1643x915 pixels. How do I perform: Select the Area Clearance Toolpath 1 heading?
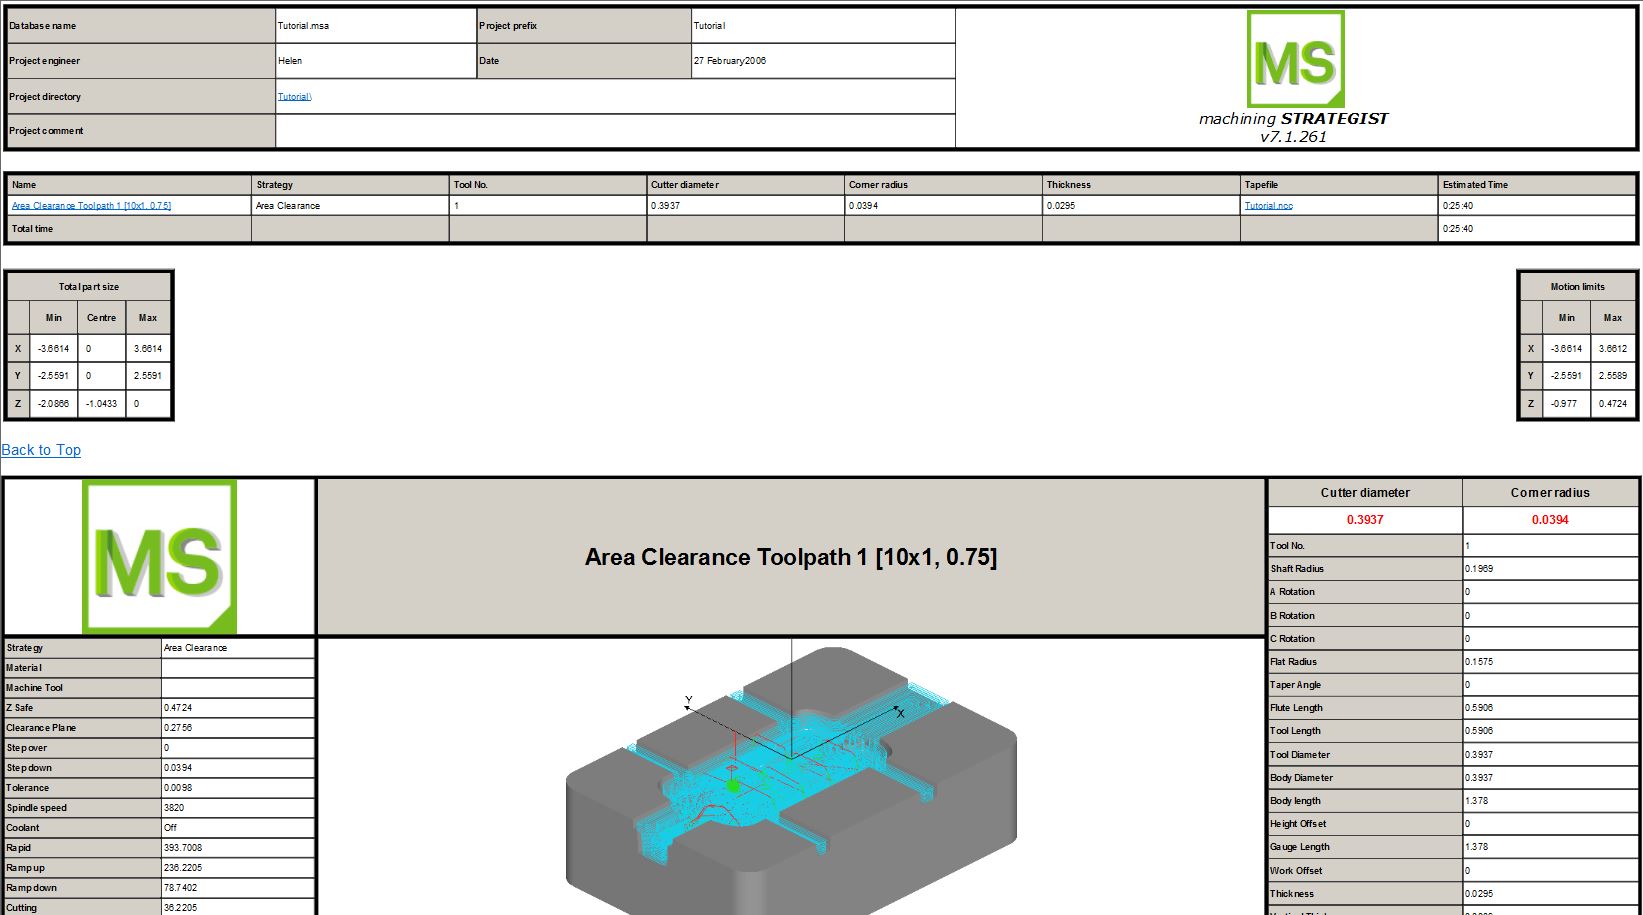[x=790, y=557]
